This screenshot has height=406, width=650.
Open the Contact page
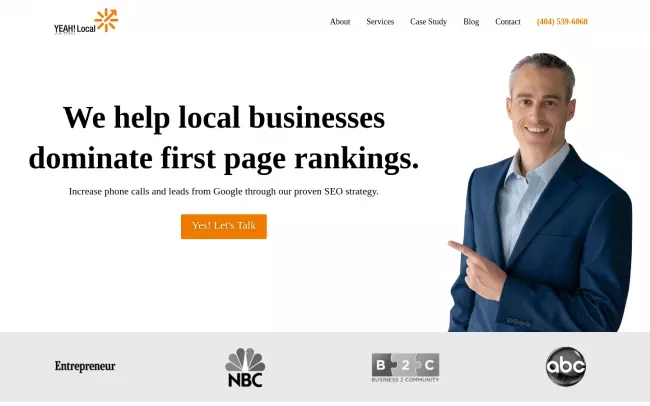[508, 22]
